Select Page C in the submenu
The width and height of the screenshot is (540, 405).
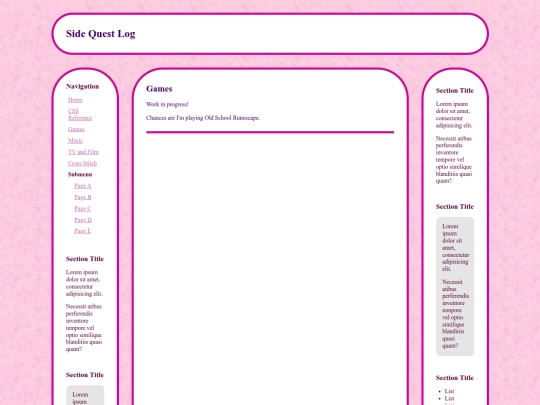click(x=83, y=209)
